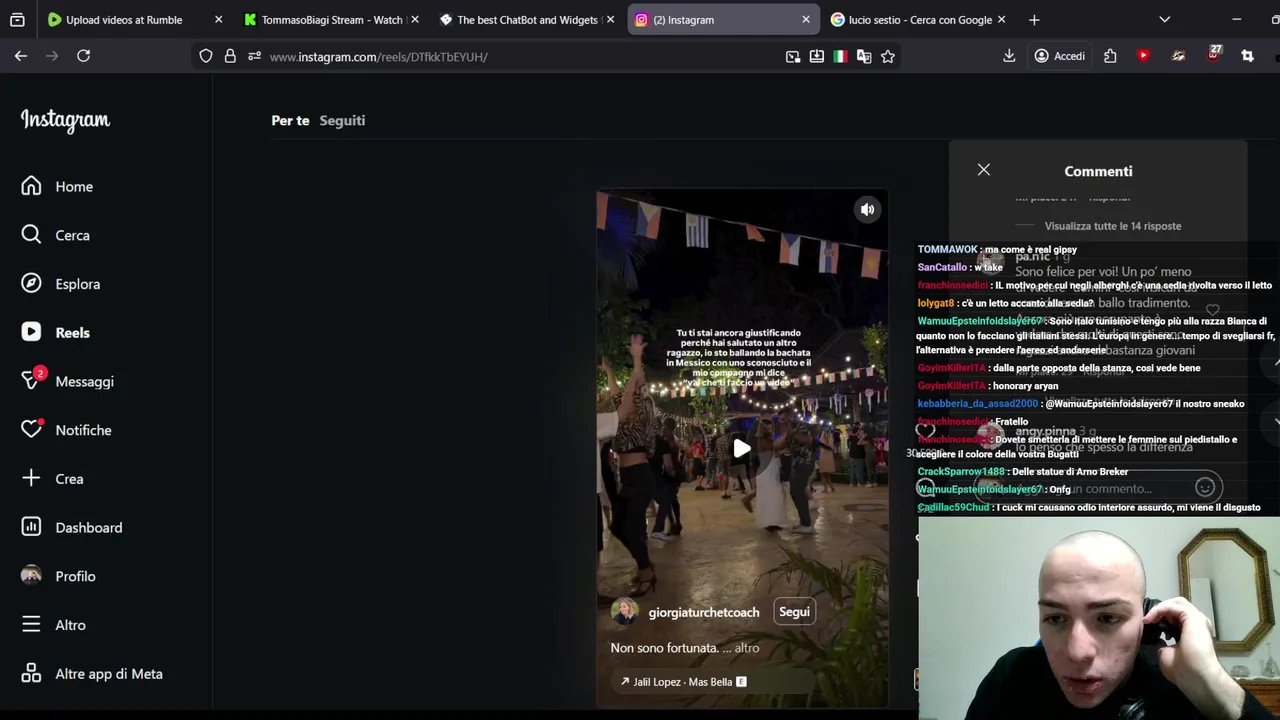This screenshot has width=1280, height=720.
Task: Show site security padlock info
Action: pyautogui.click(x=230, y=57)
